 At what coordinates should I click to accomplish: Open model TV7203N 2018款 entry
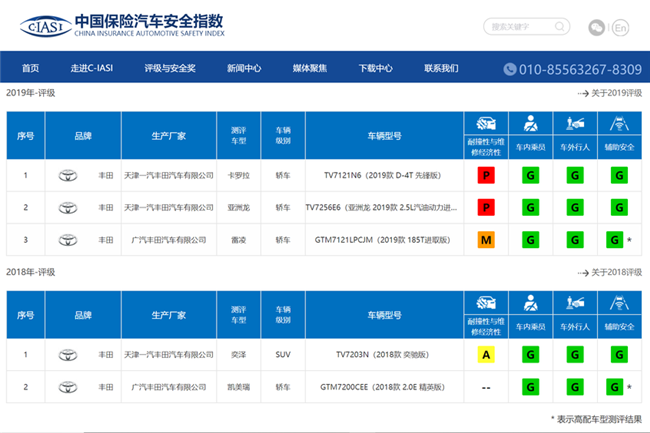(382, 354)
